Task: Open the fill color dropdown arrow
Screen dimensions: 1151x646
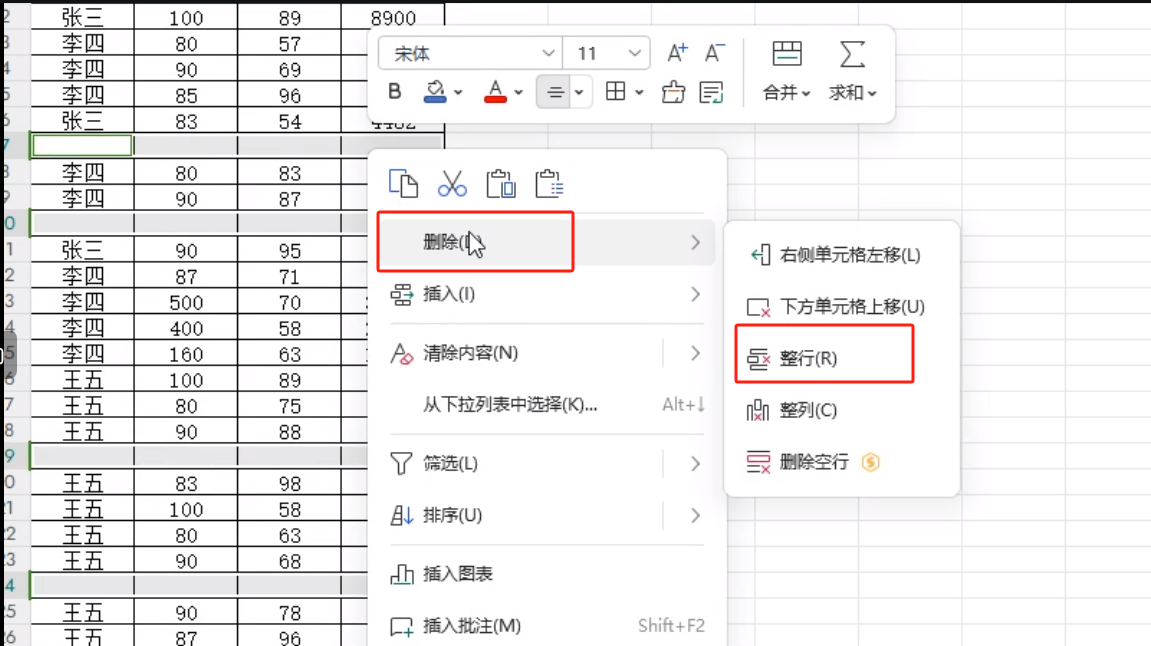Action: [458, 92]
